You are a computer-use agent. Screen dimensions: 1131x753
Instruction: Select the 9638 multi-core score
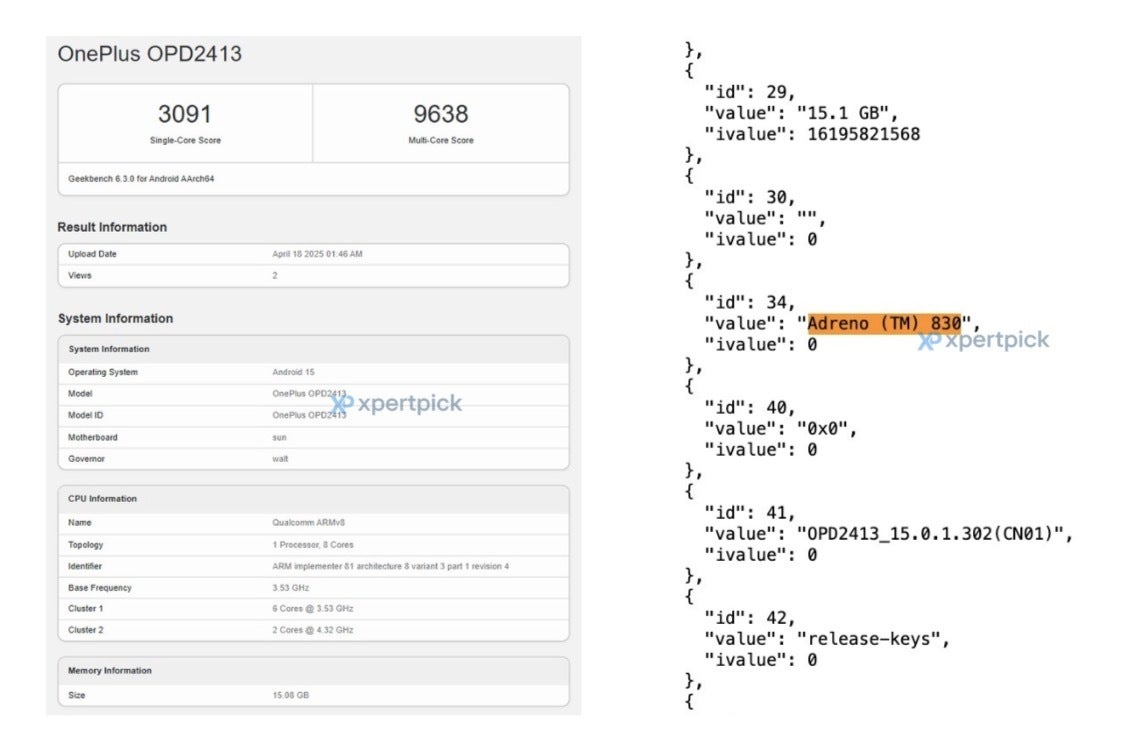[x=441, y=114]
